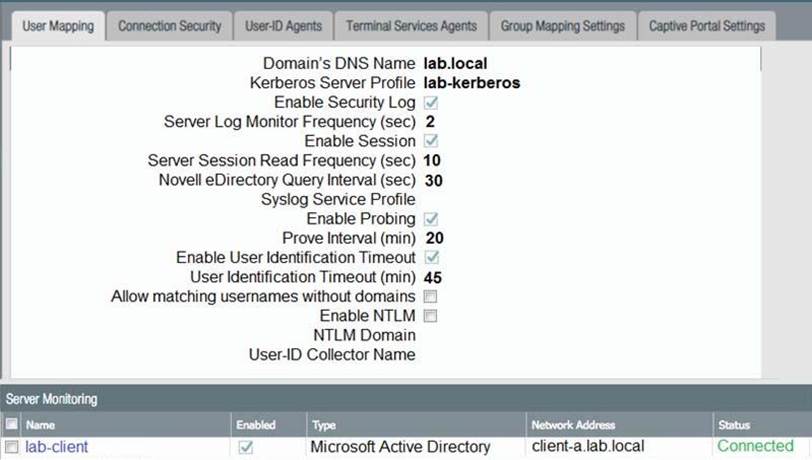Screen dimensions: 812x460
Task: Open Group Mapping Settings tab
Action: coord(562,26)
